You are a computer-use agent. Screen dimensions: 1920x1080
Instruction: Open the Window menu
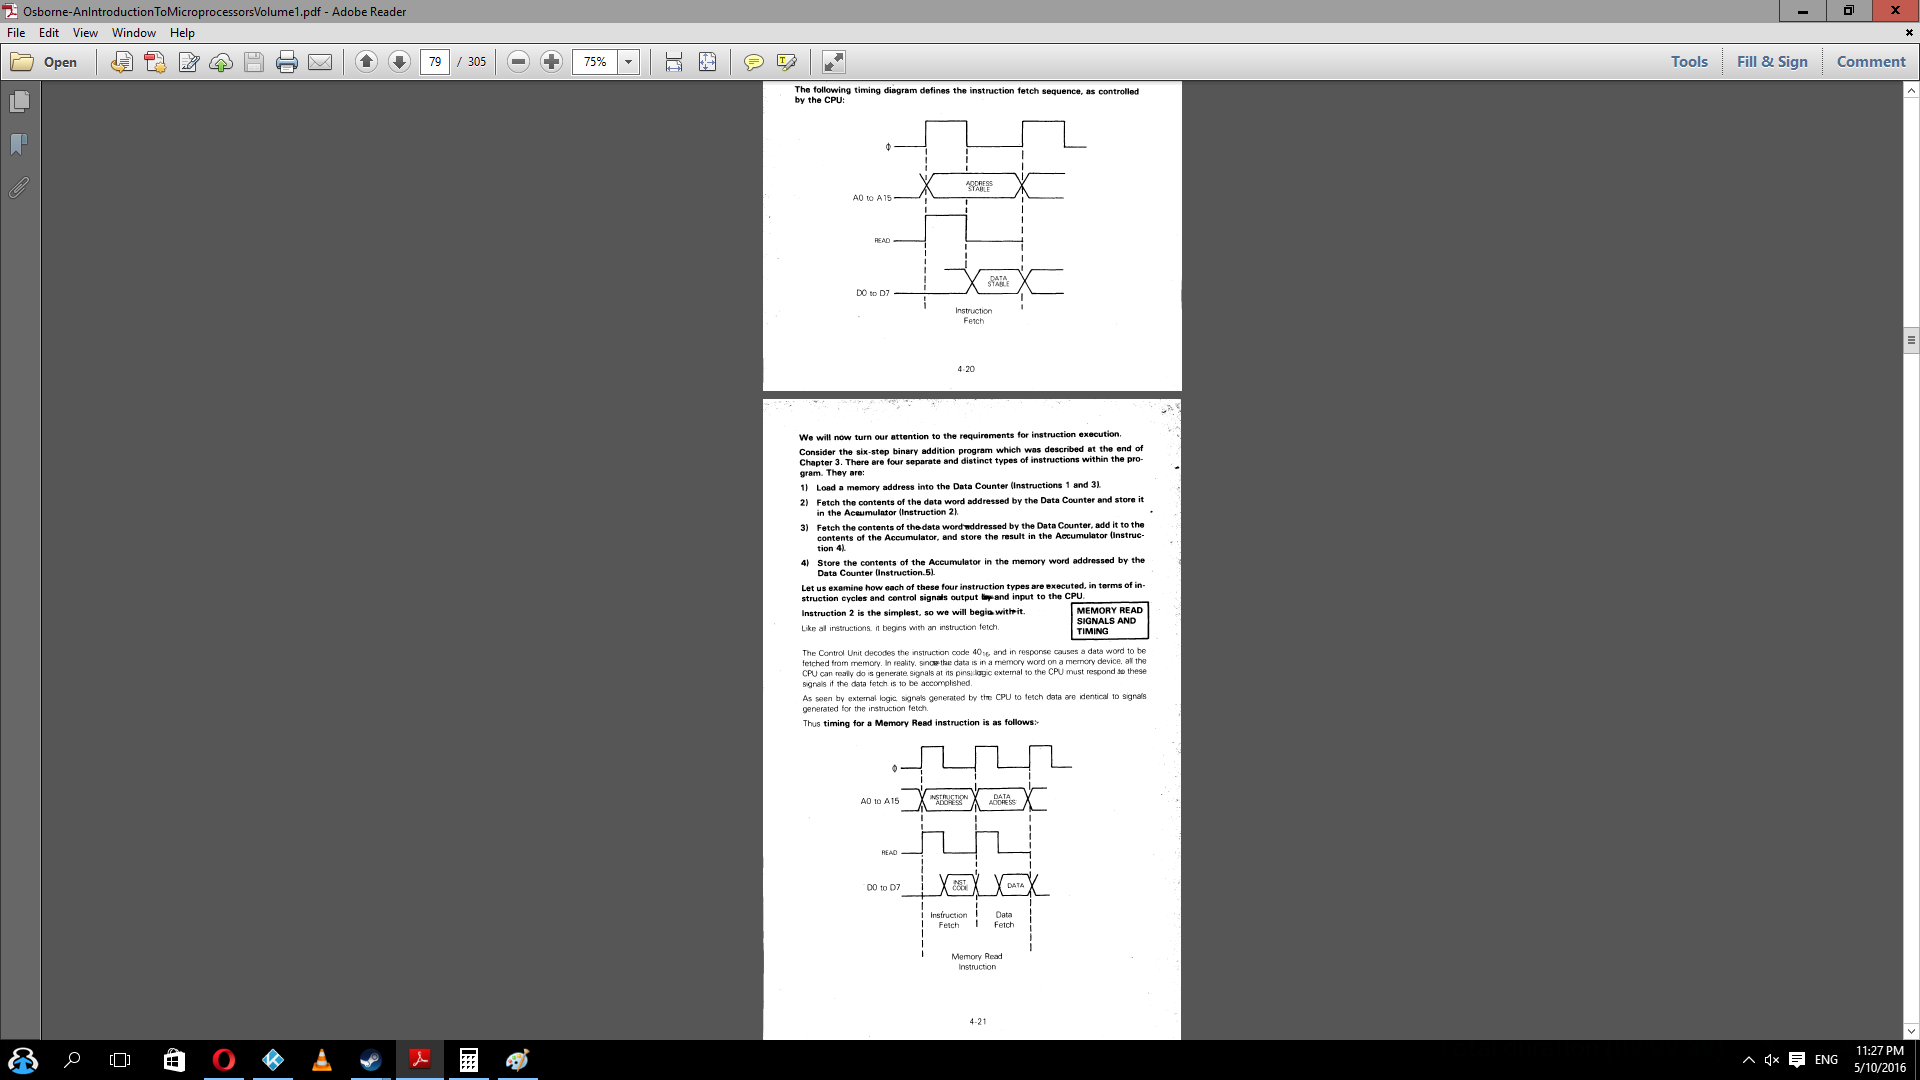point(134,33)
